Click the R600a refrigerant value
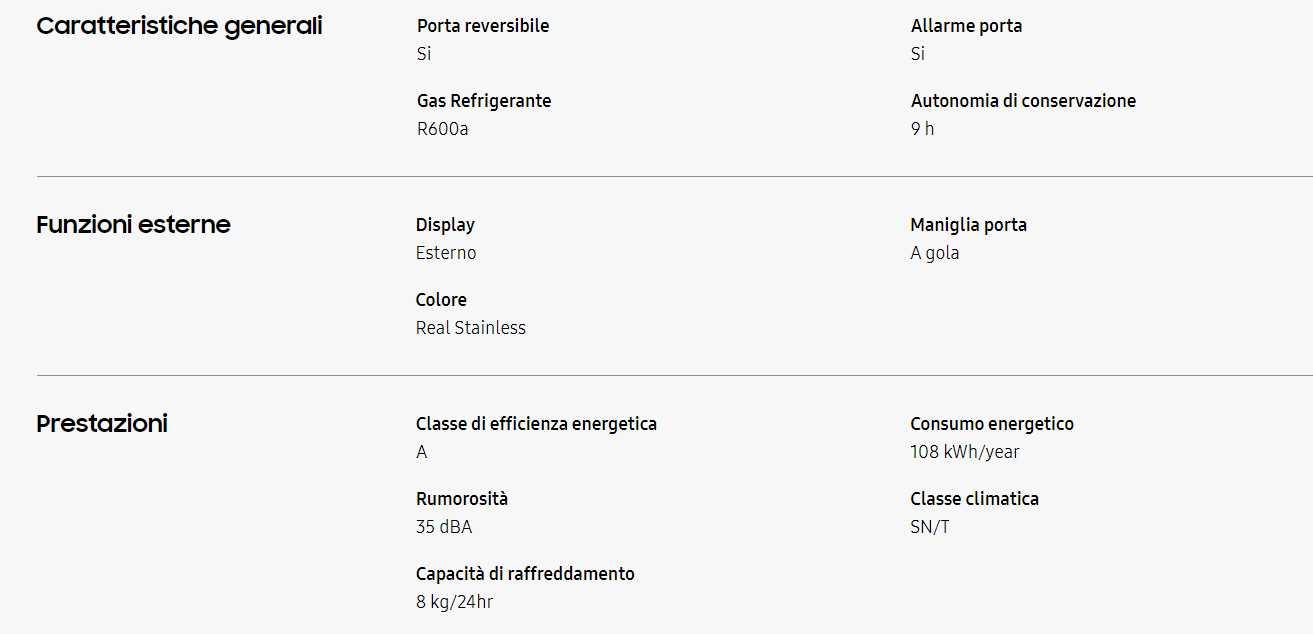The image size is (1313, 634). [x=442, y=129]
